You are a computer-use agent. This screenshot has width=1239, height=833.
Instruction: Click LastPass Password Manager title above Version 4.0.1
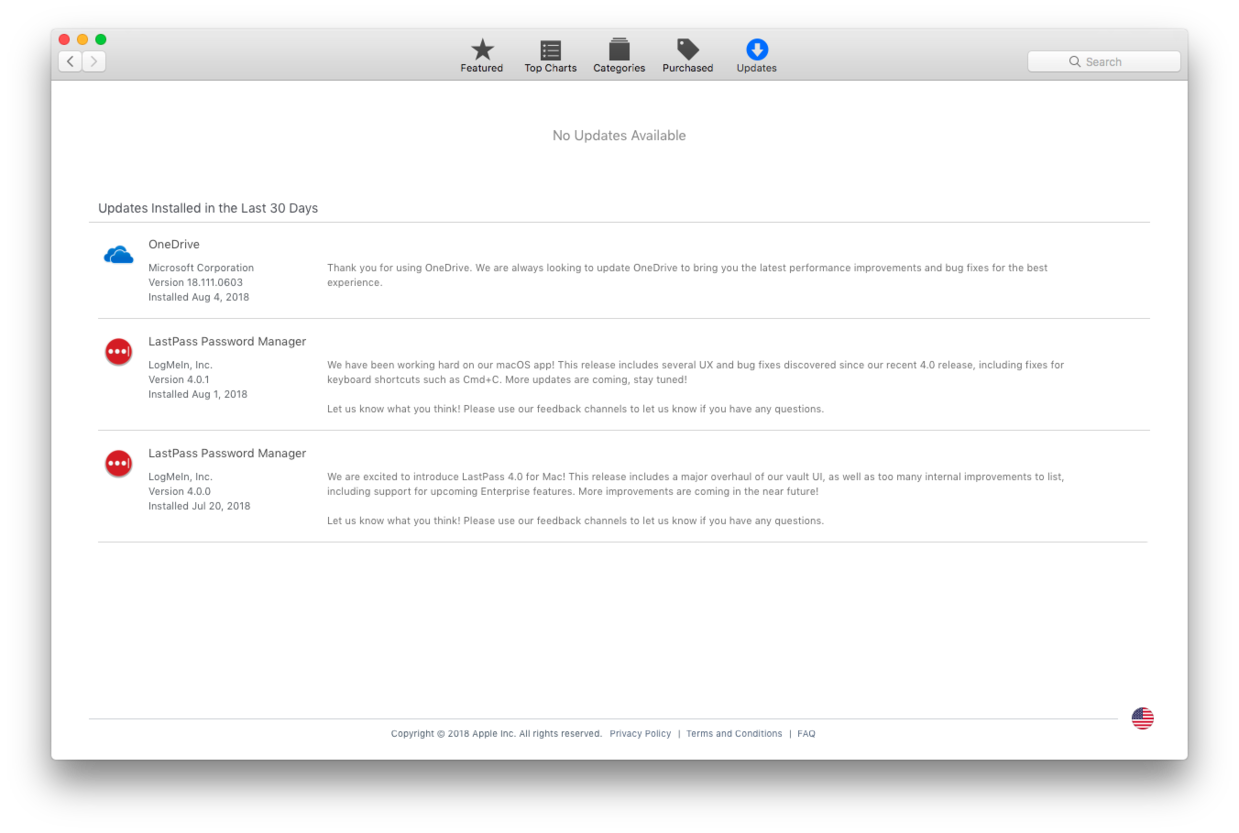pyautogui.click(x=227, y=341)
